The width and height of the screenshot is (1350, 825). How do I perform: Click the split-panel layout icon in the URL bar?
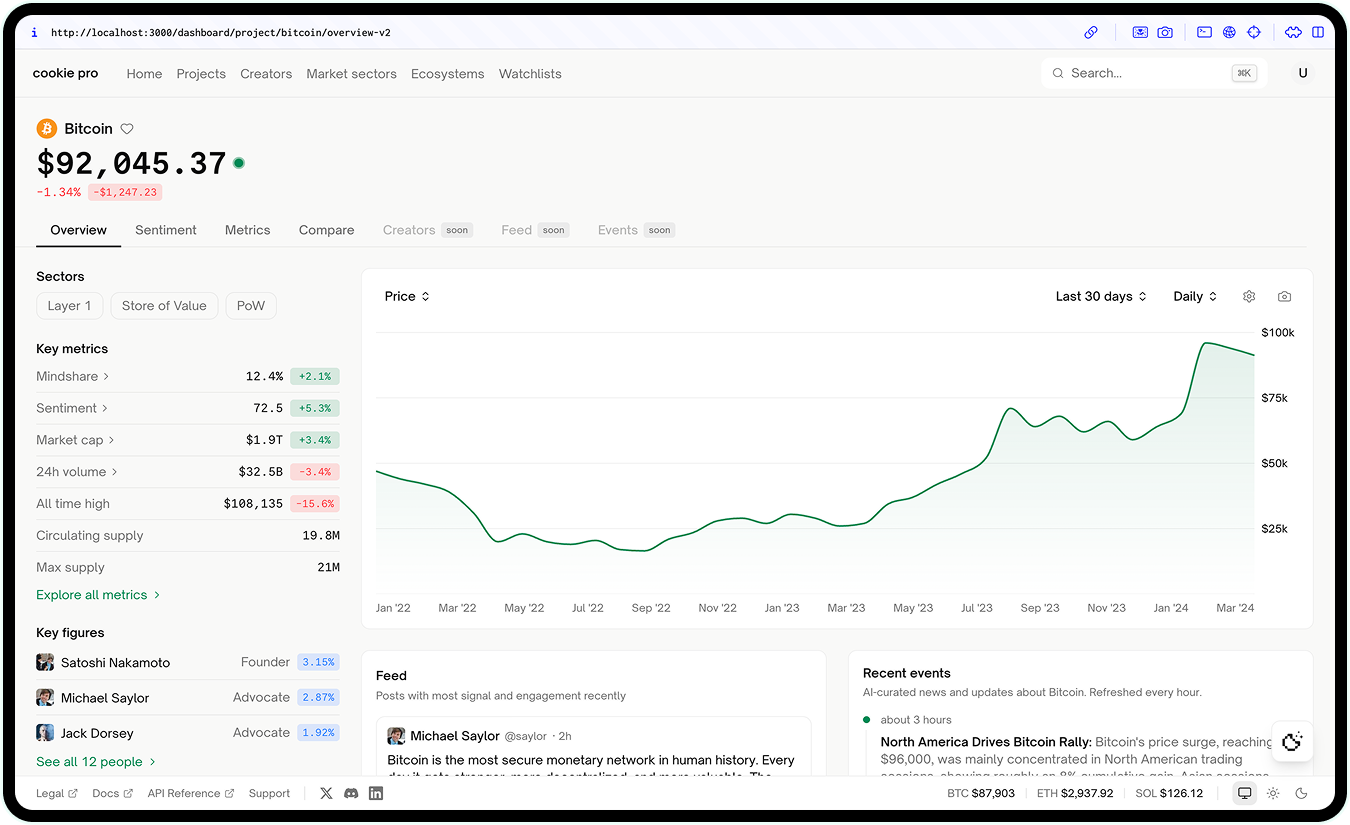click(x=1318, y=32)
